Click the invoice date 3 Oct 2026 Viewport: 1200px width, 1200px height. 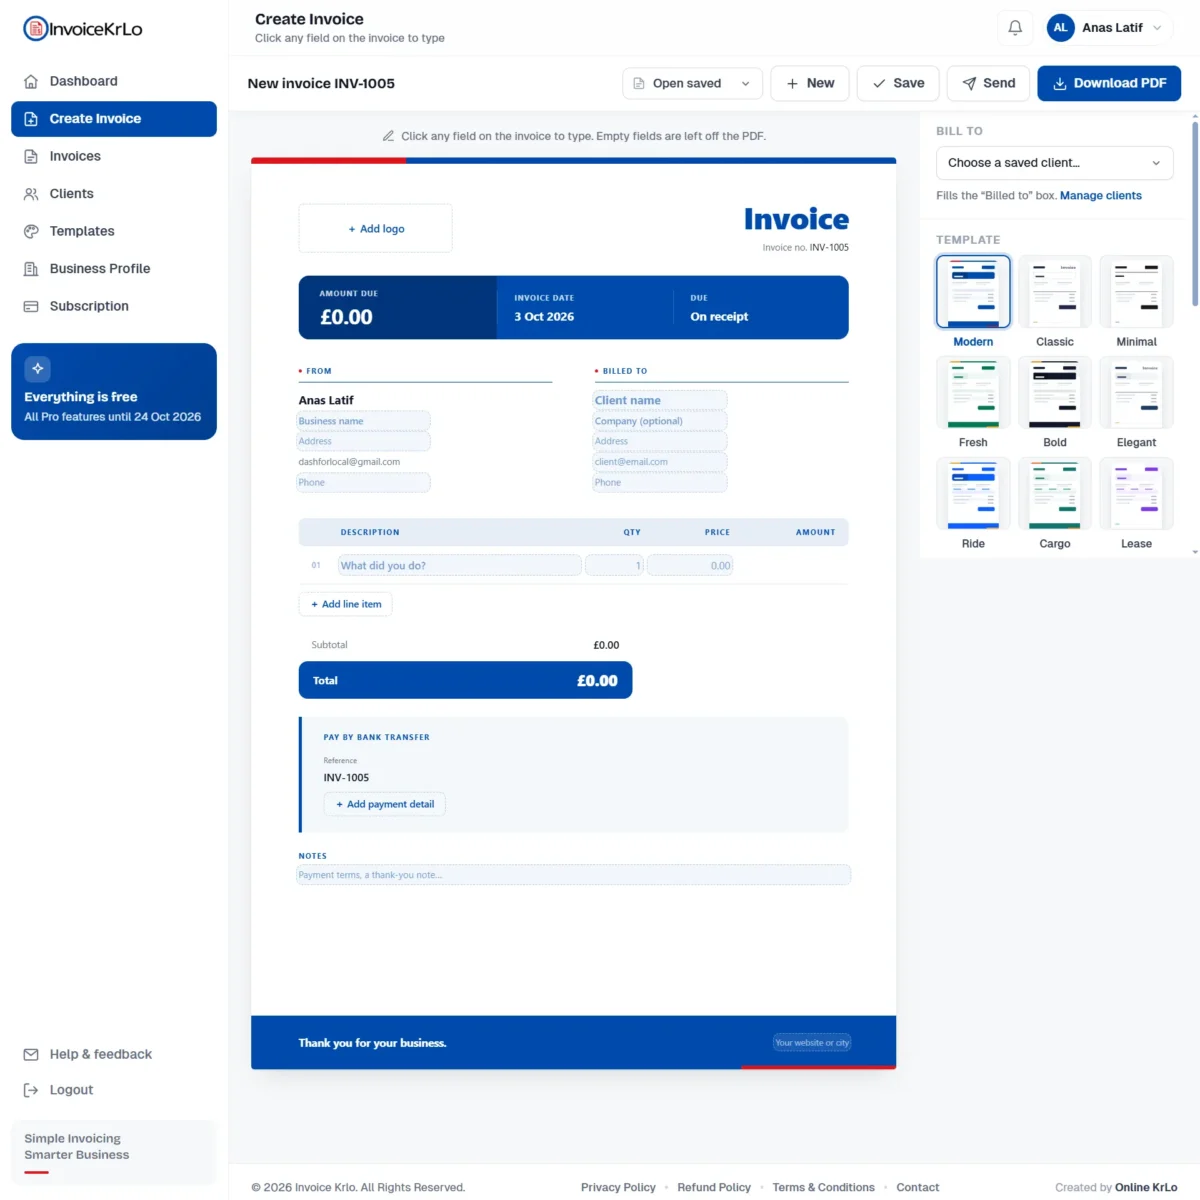544,317
